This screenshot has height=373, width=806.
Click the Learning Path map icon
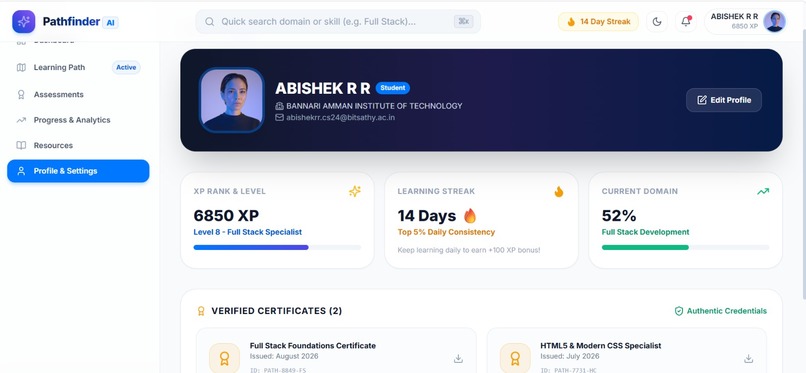21,67
